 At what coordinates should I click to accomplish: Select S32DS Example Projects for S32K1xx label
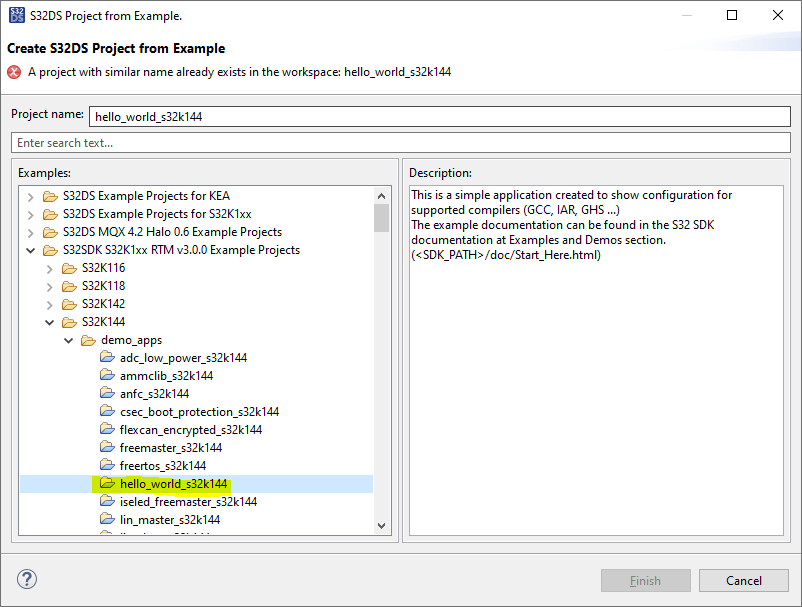pos(157,214)
